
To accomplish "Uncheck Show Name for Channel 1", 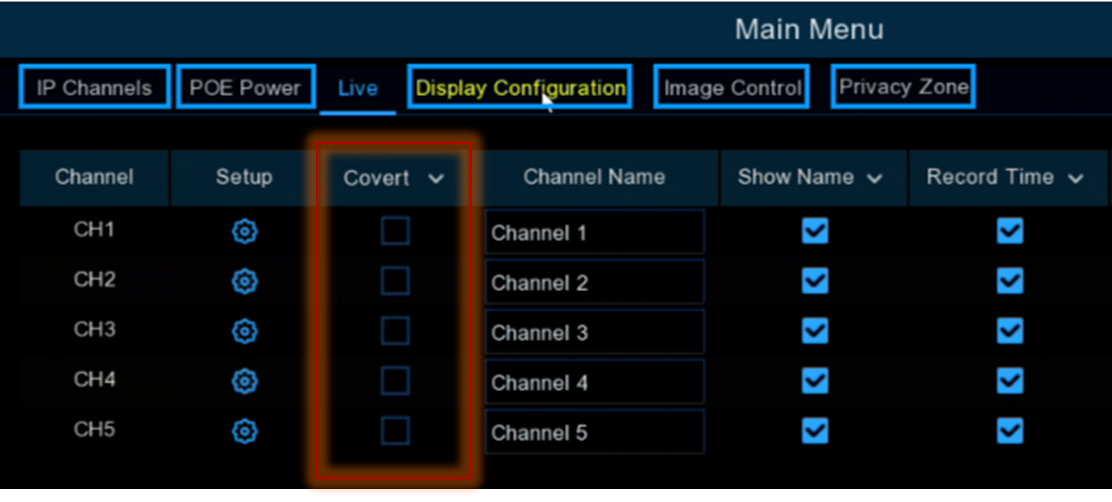I will (x=815, y=231).
